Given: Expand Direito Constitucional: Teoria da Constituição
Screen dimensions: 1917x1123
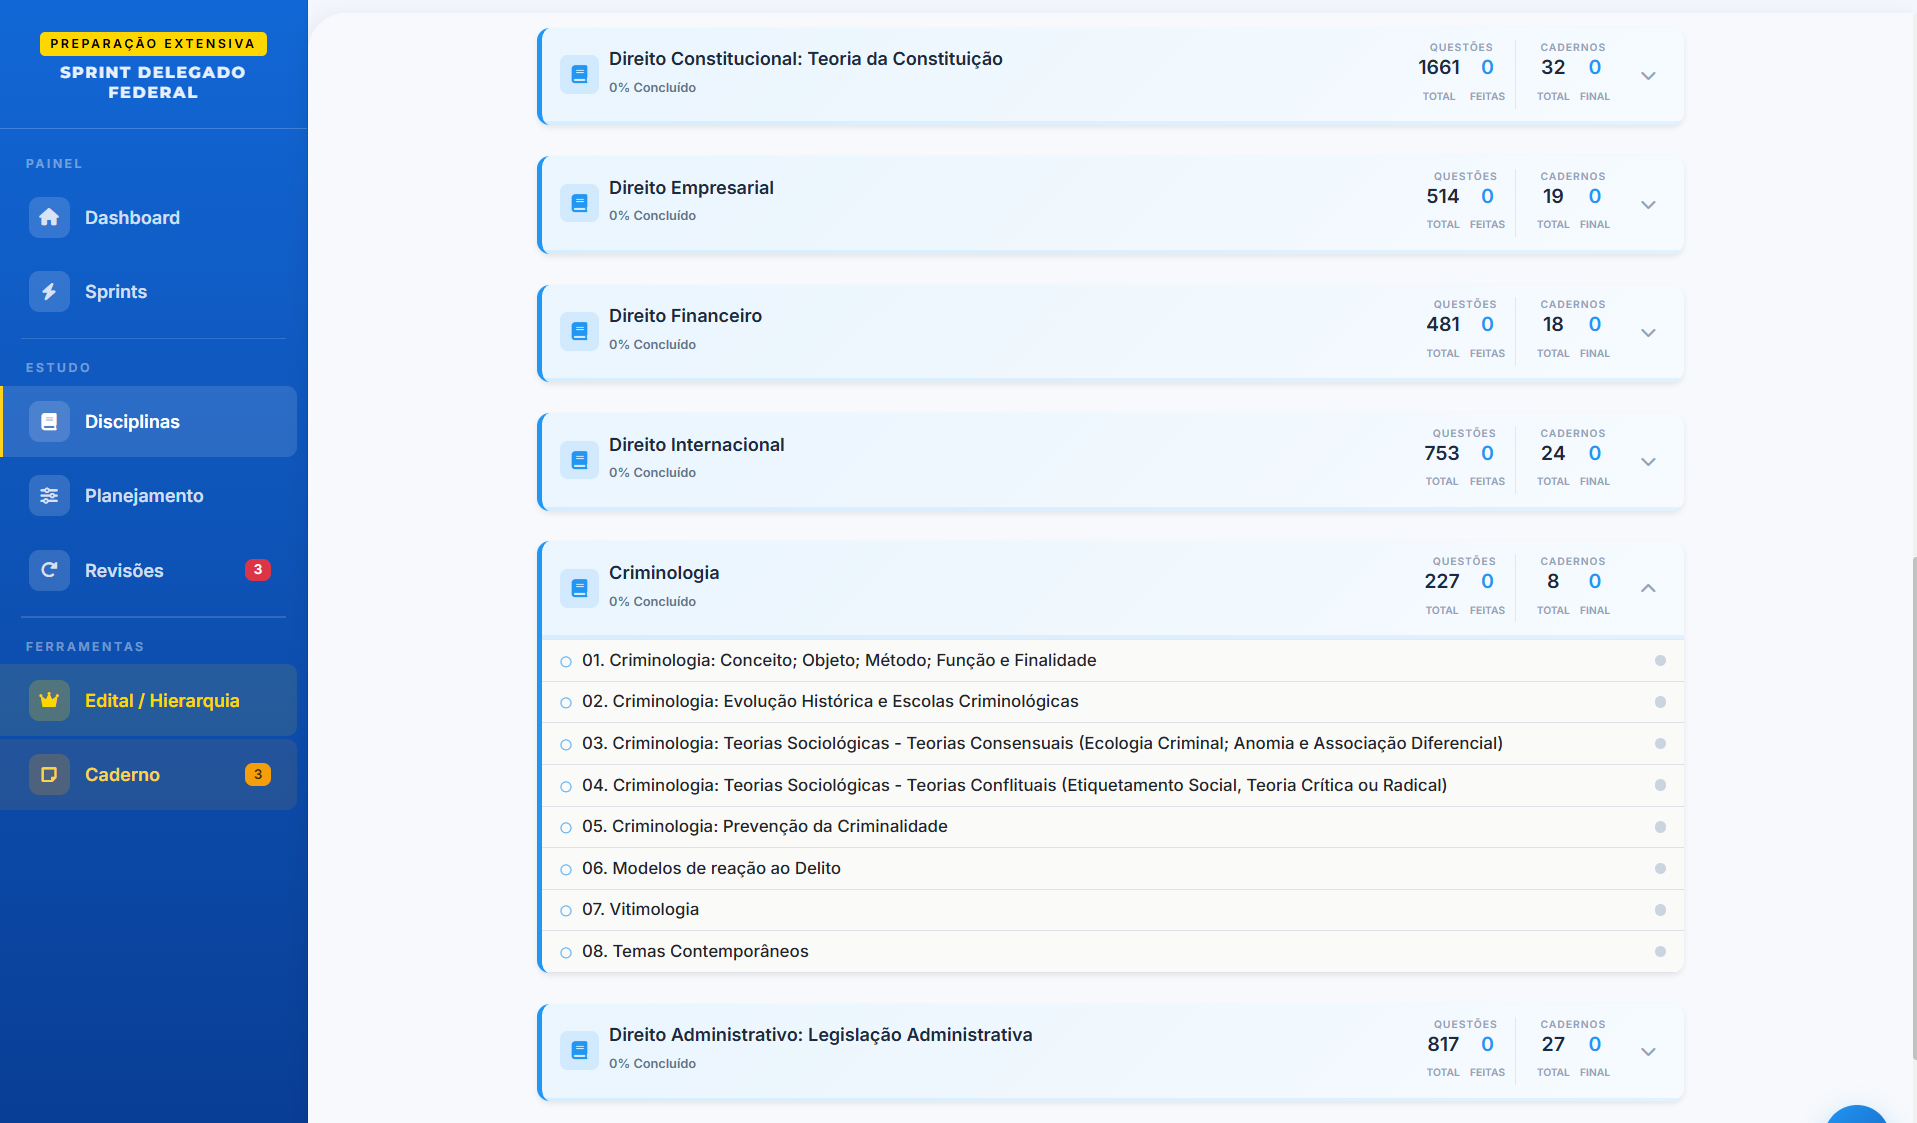Looking at the screenshot, I should coord(1648,76).
